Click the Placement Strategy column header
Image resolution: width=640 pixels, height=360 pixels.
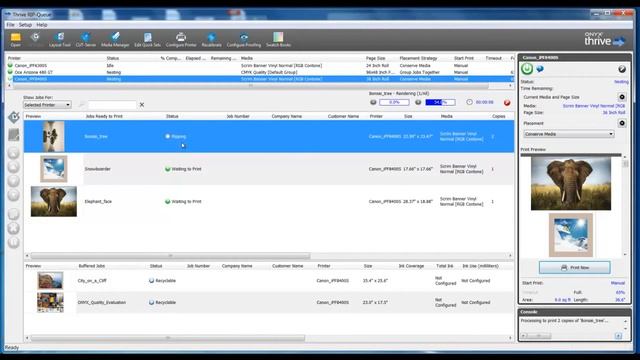pyautogui.click(x=418, y=58)
